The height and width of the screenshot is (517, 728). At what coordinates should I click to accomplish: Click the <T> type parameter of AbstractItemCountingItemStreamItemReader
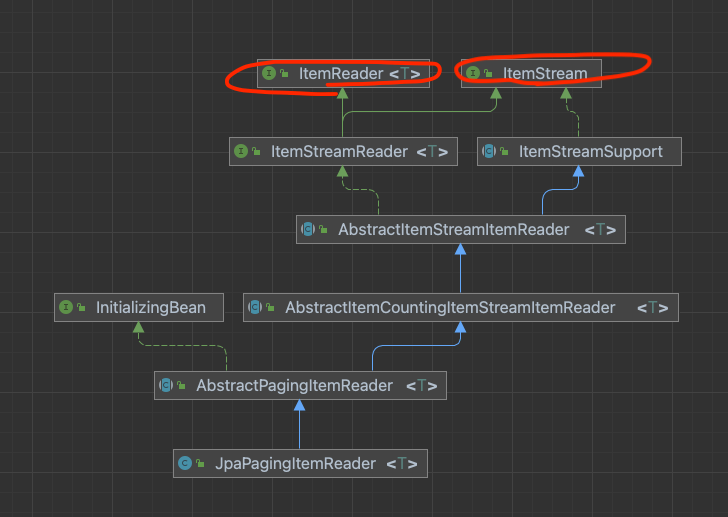(653, 308)
